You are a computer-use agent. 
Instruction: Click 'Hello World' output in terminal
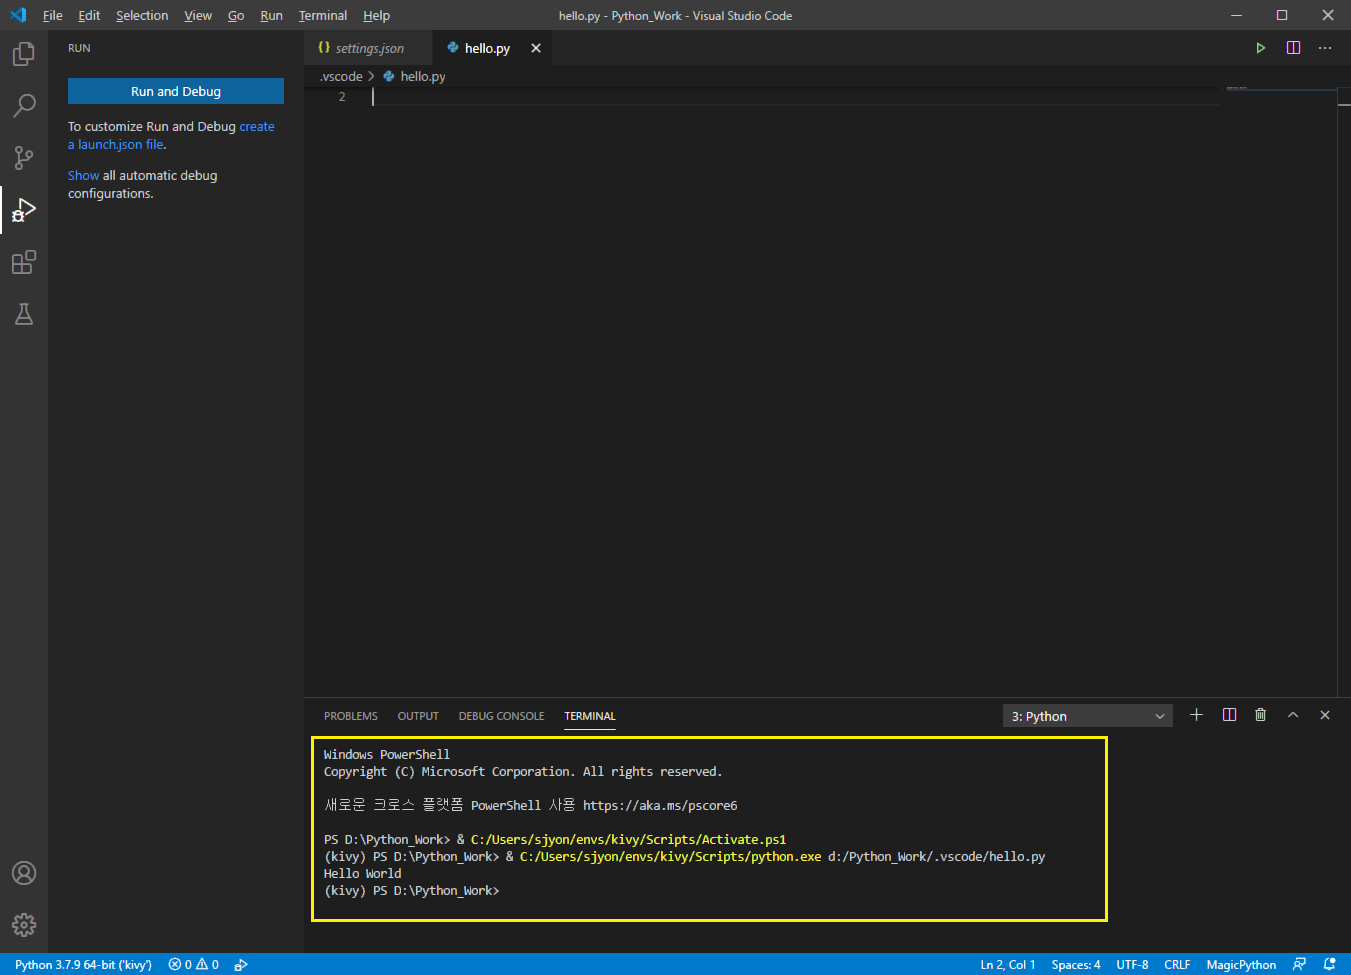click(x=362, y=873)
